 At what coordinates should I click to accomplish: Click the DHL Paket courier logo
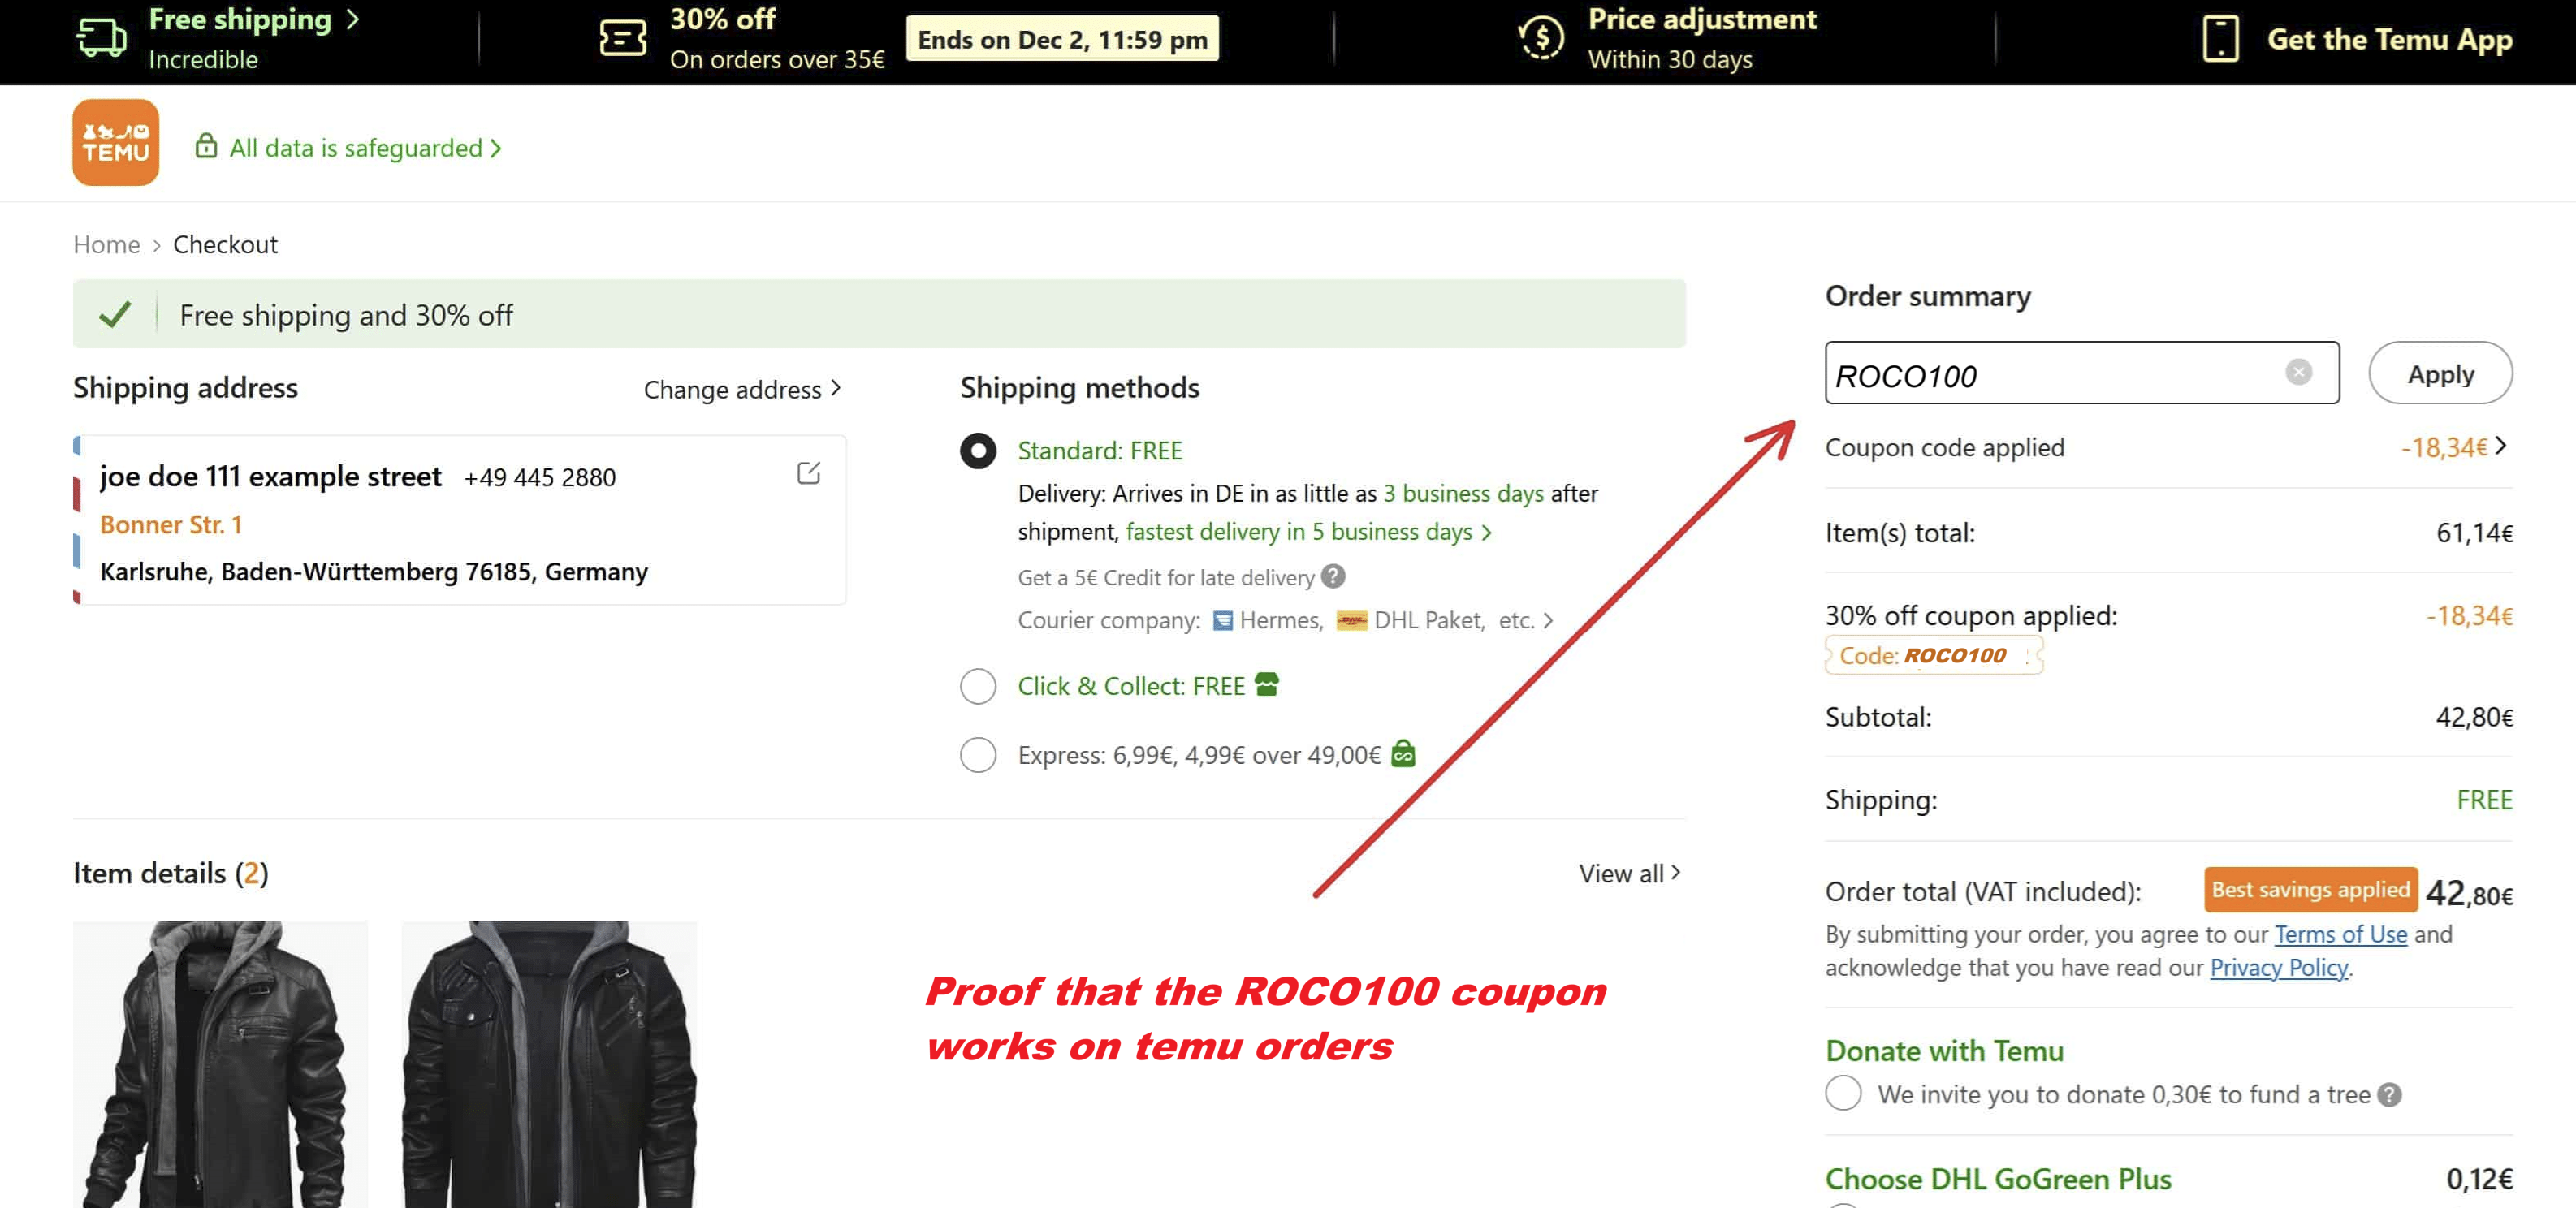point(1352,621)
